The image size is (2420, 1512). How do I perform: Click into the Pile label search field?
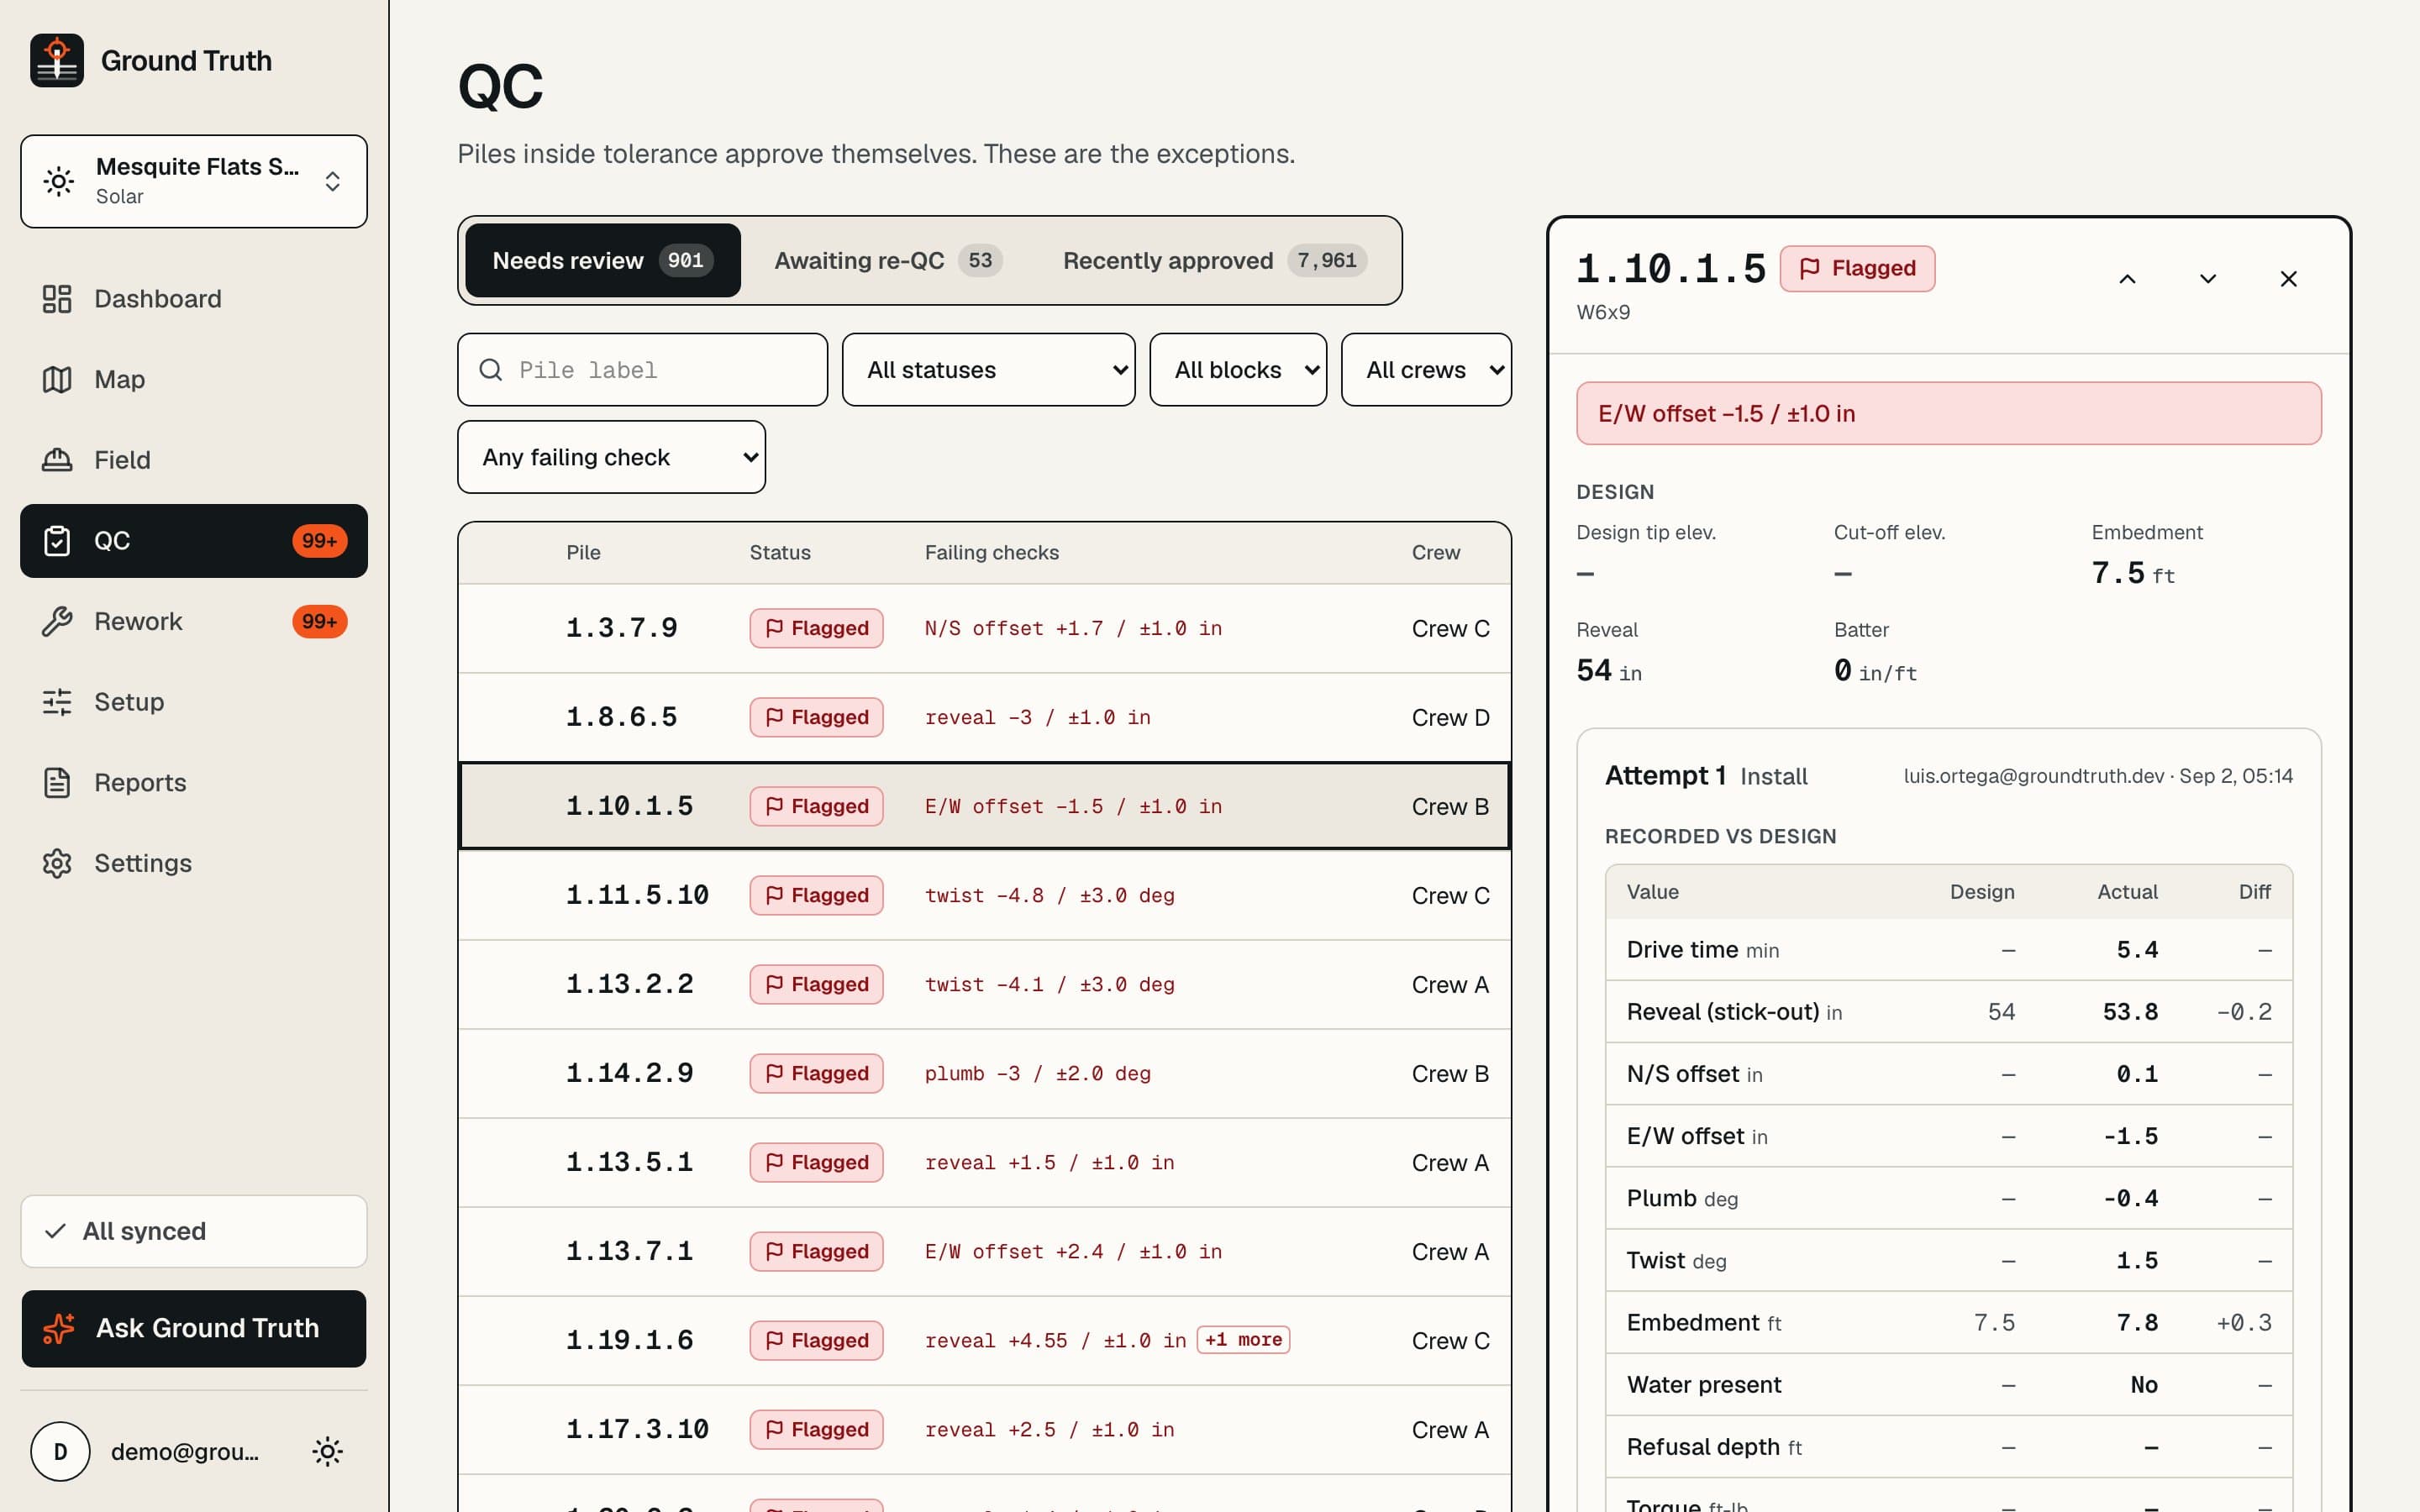pyautogui.click(x=642, y=370)
